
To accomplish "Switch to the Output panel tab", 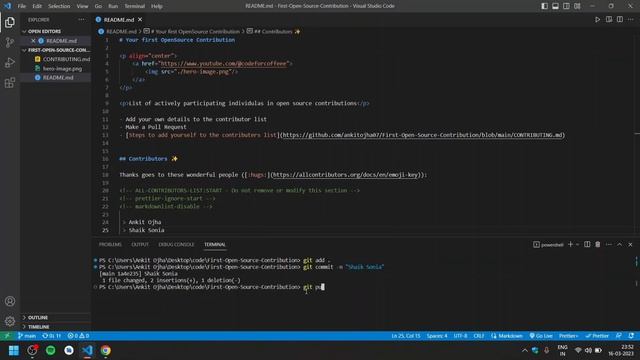I will click(x=140, y=244).
